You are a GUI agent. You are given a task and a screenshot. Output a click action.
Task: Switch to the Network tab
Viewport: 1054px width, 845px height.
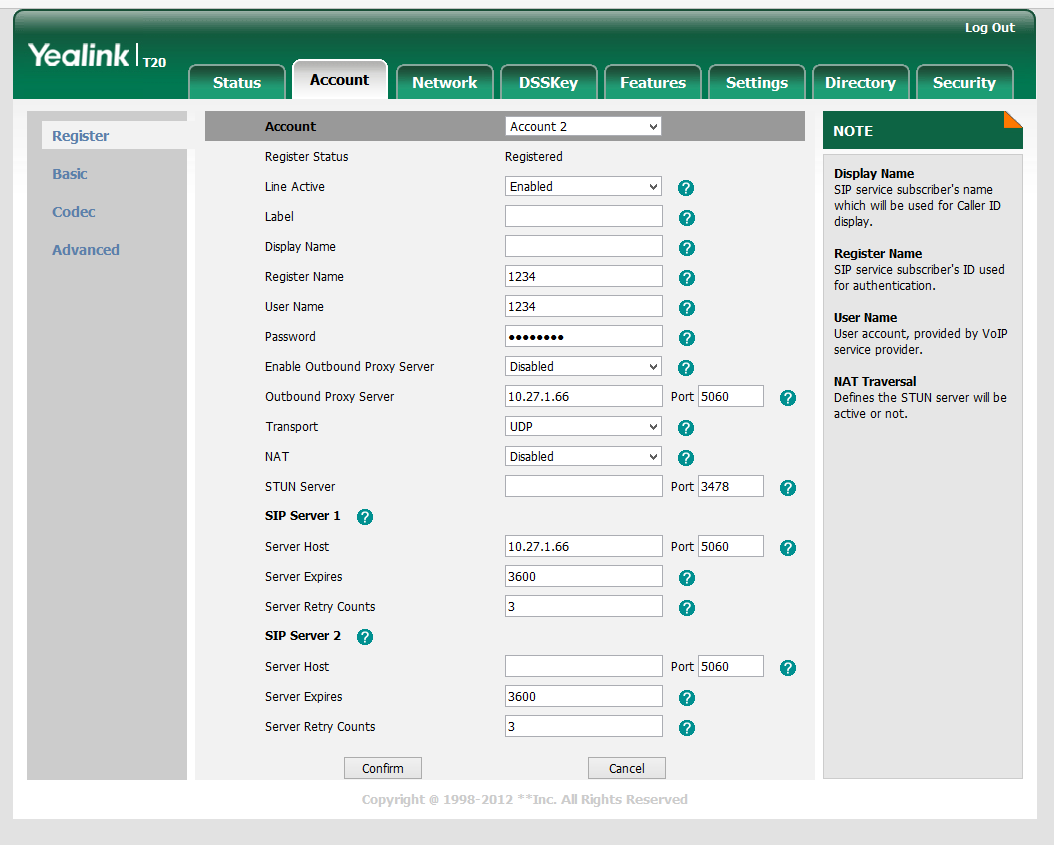tap(444, 83)
